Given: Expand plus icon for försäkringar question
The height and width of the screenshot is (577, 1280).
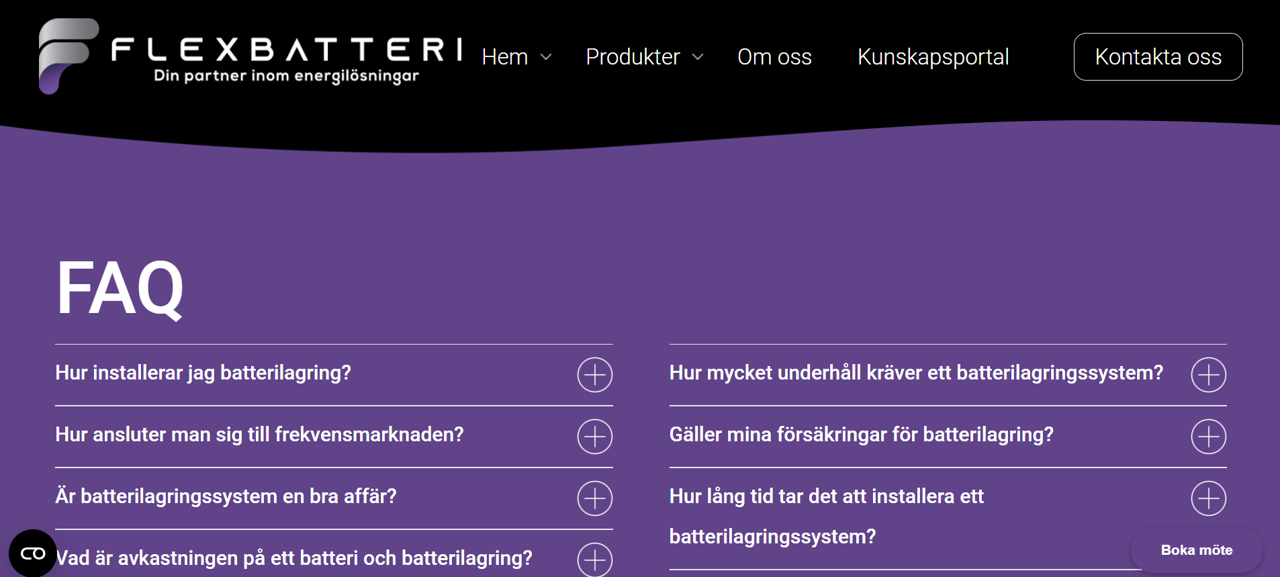Looking at the screenshot, I should pos(1209,437).
